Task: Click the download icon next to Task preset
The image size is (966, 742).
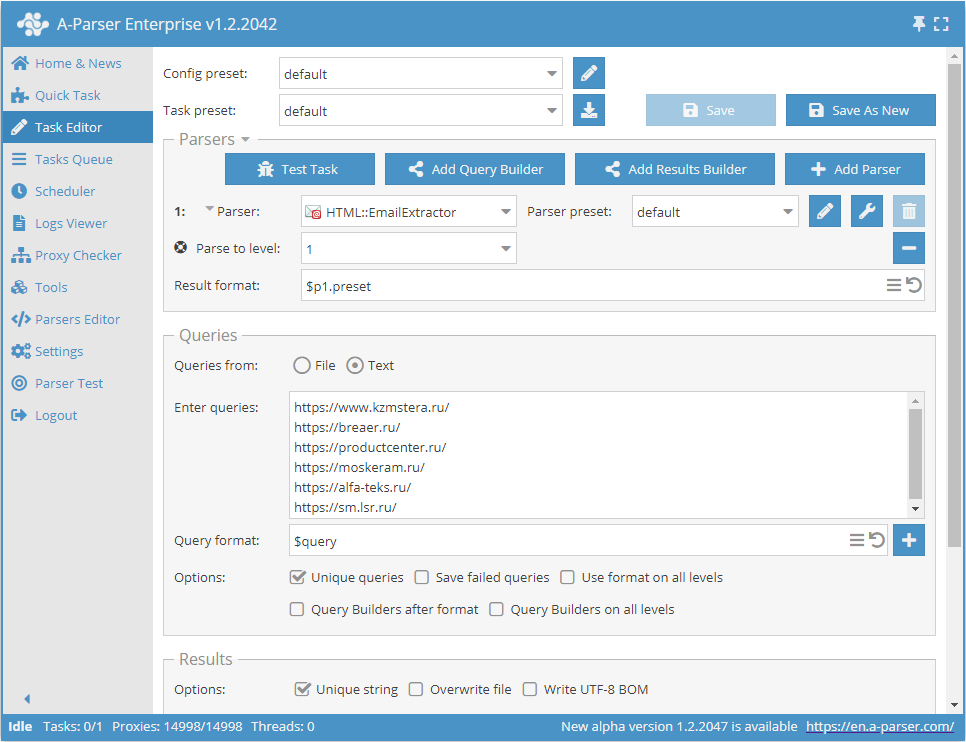Action: tap(589, 111)
